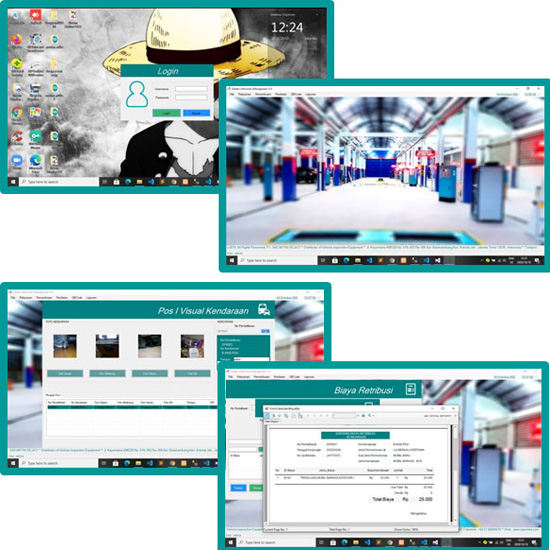Close the report viewer window
This screenshot has height=550, width=550.
pyautogui.click(x=454, y=409)
